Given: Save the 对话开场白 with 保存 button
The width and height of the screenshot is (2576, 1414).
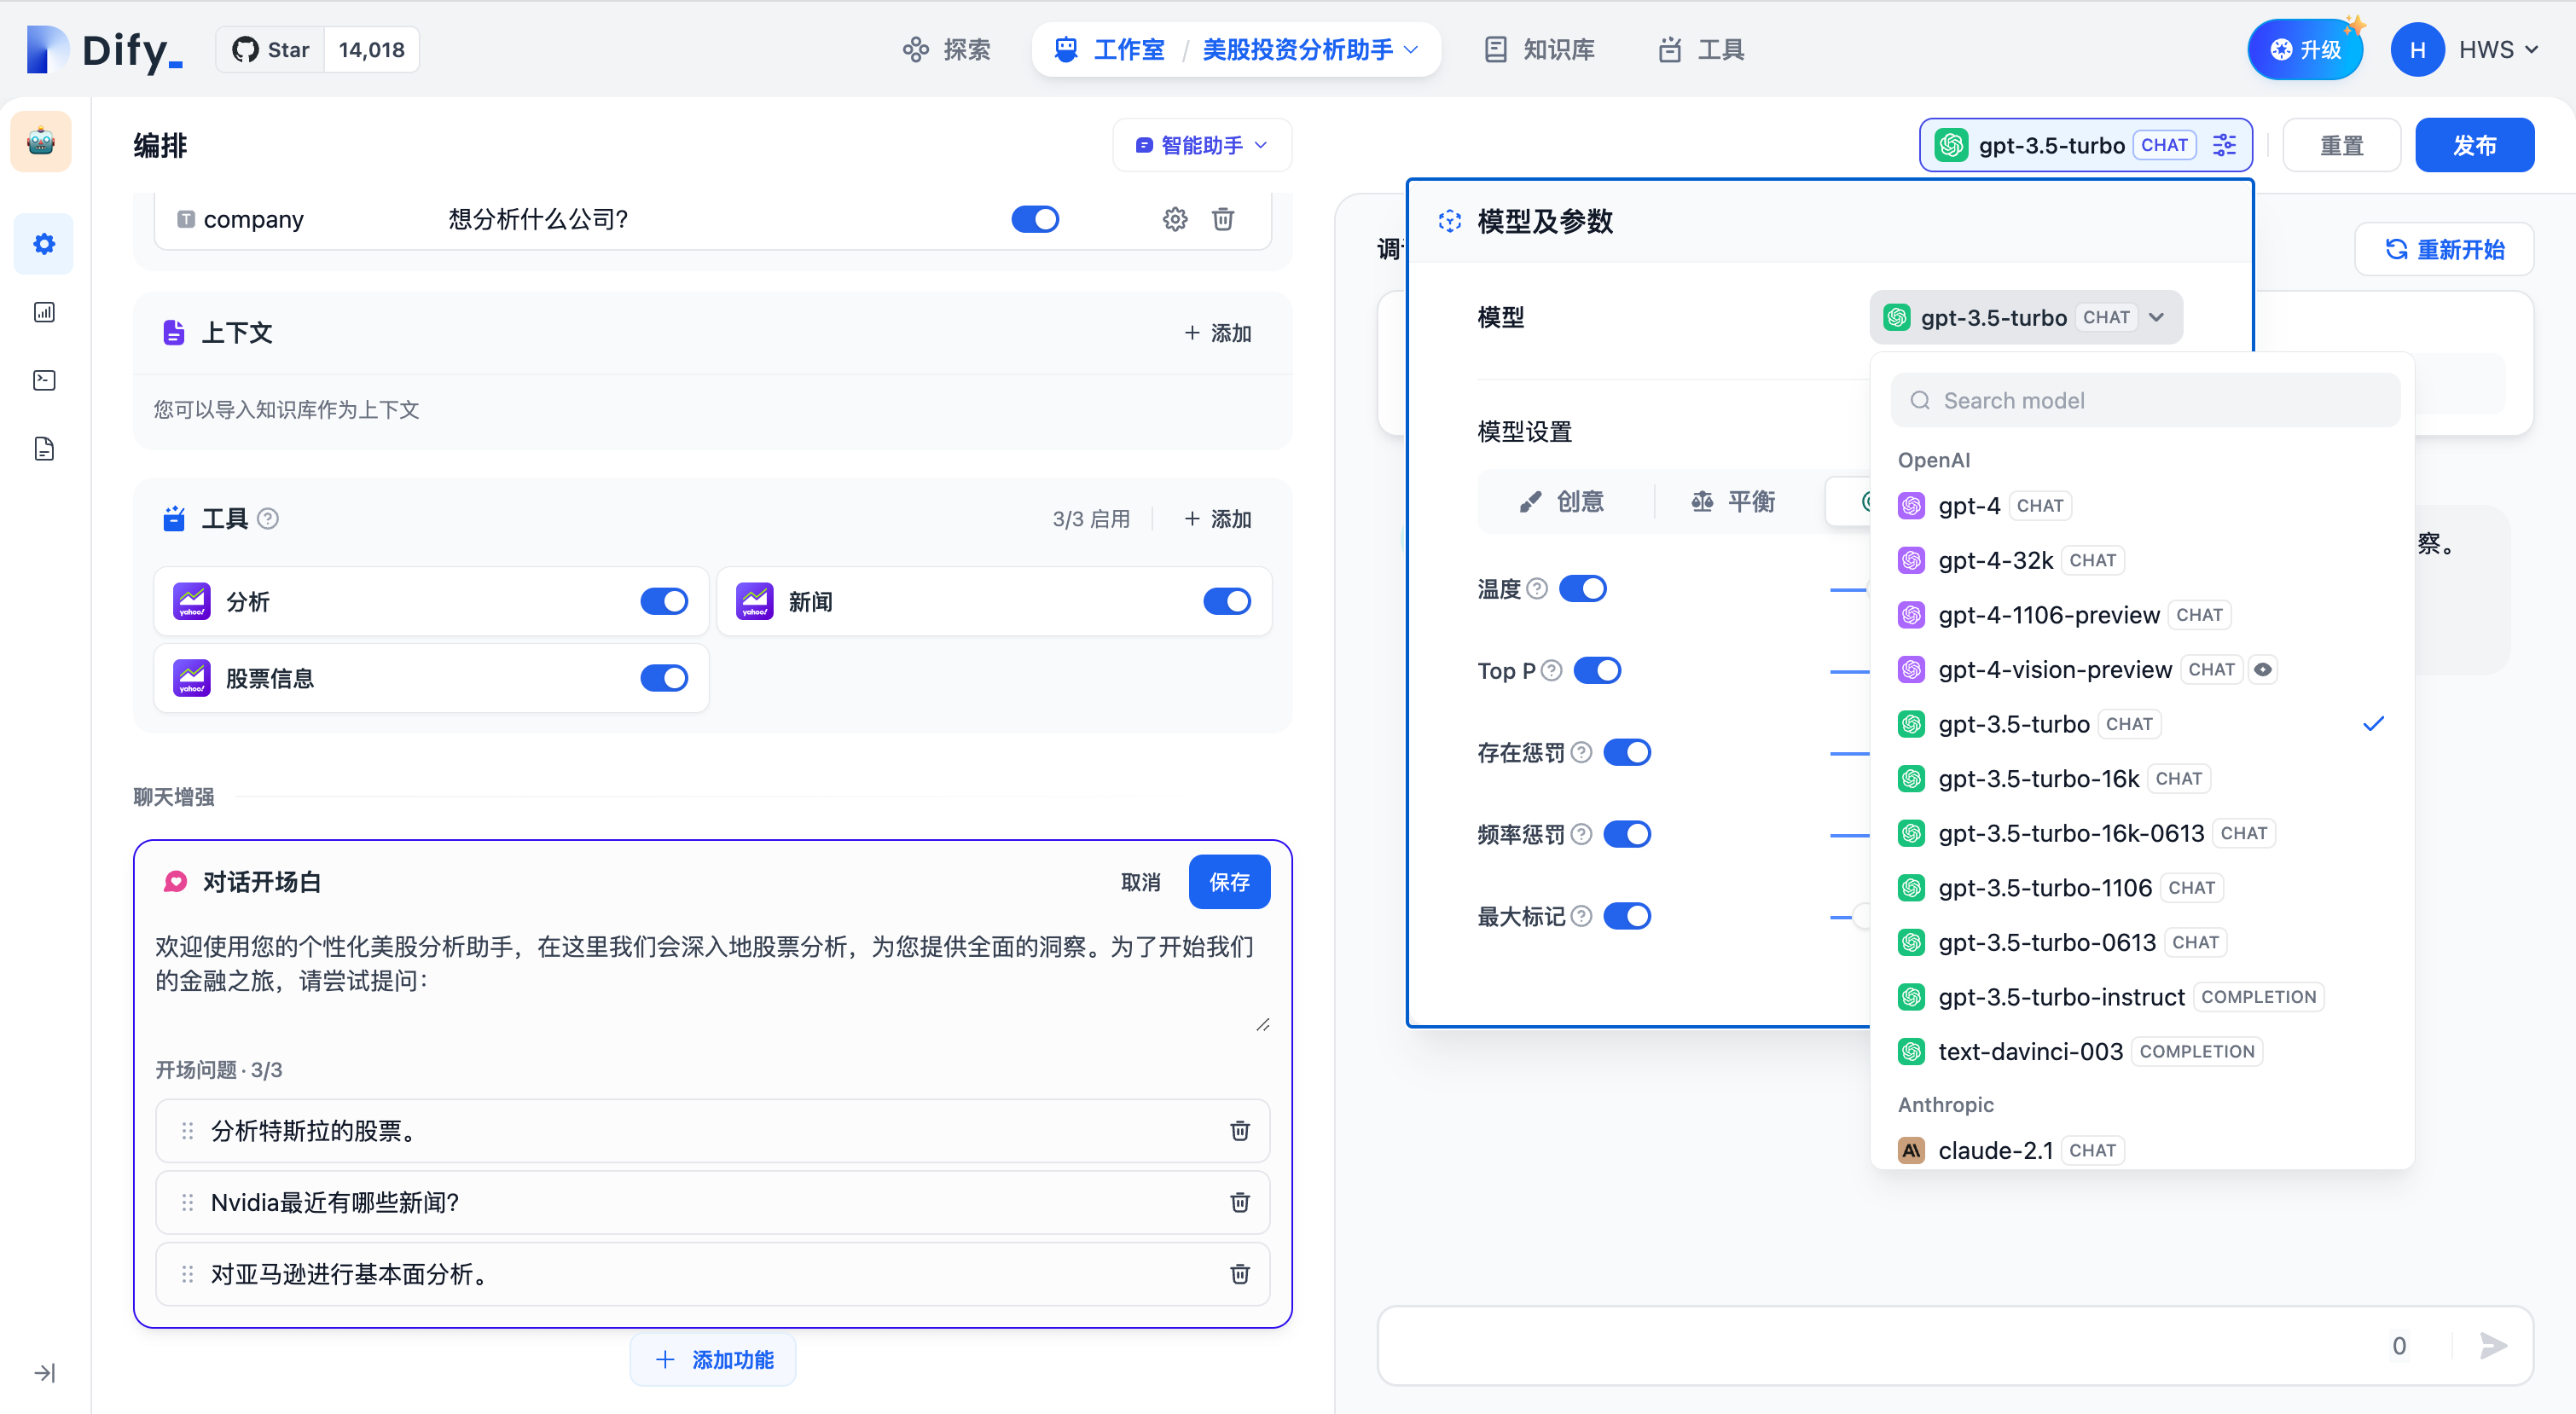Looking at the screenshot, I should pos(1229,881).
